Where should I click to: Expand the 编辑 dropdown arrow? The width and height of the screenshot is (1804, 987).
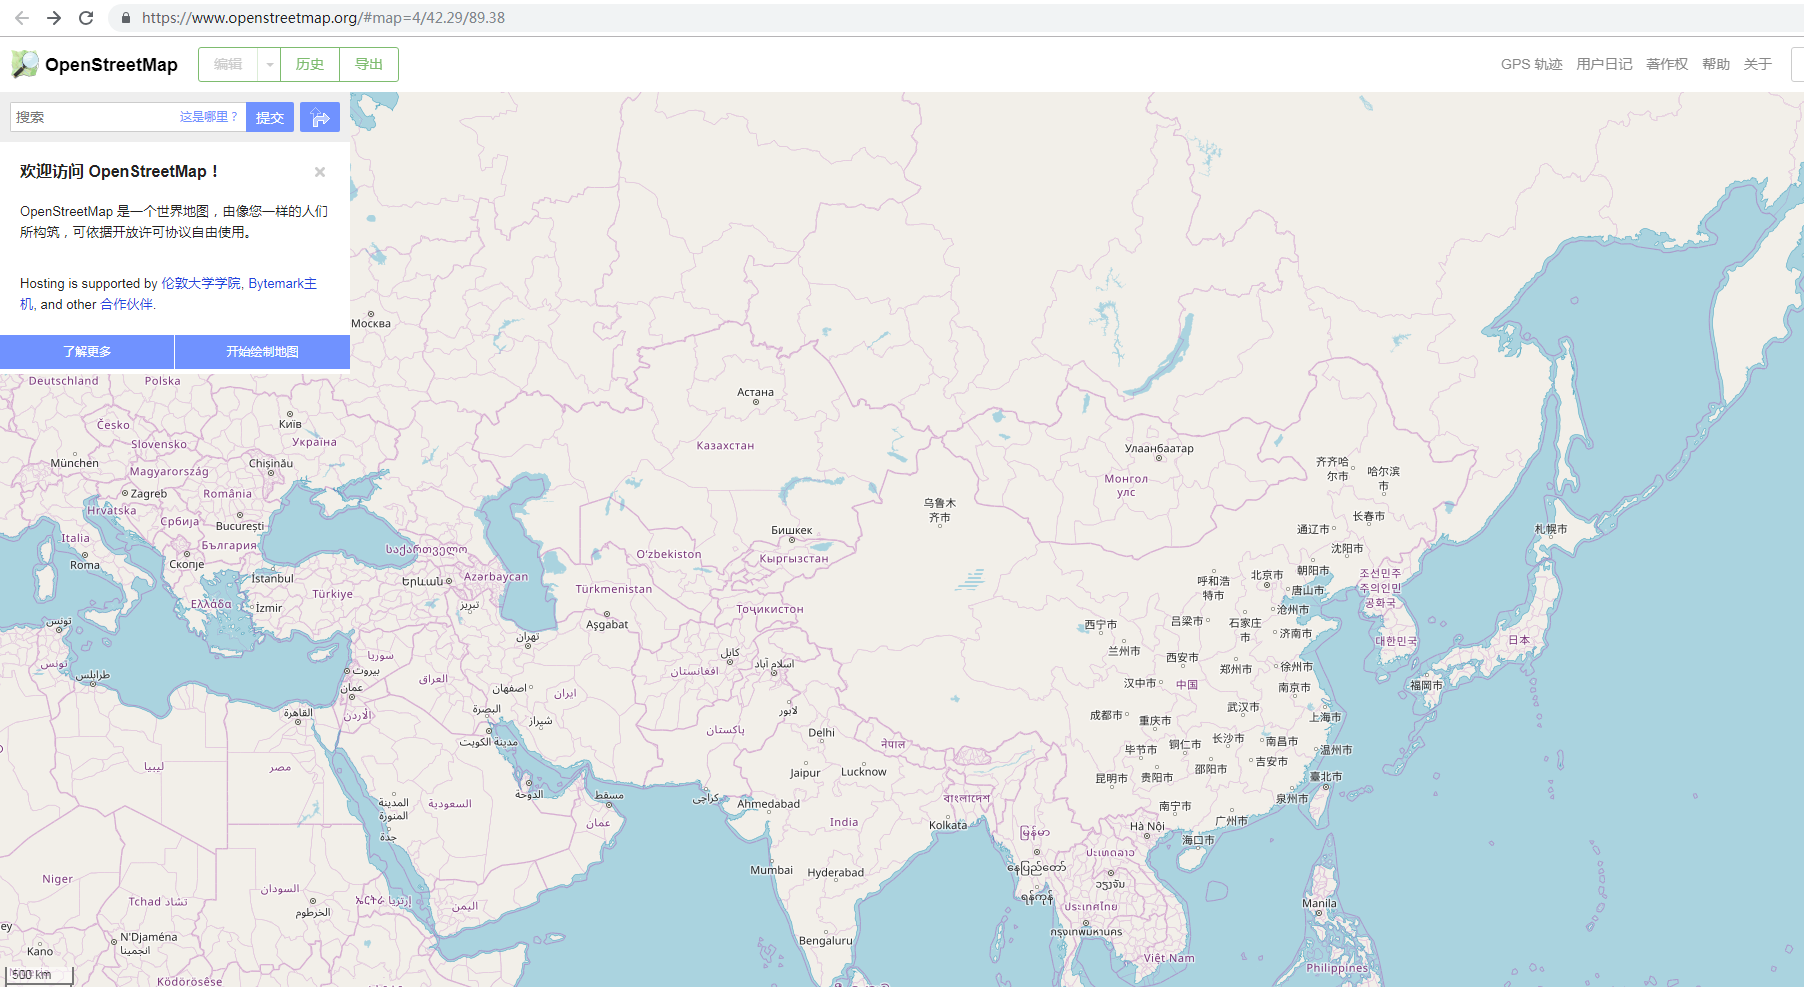268,64
